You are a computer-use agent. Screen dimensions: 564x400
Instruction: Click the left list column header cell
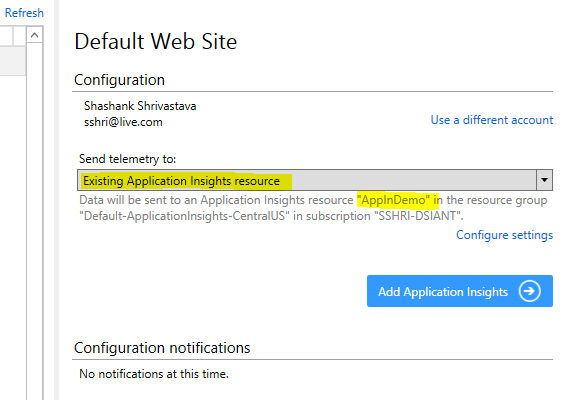point(6,36)
